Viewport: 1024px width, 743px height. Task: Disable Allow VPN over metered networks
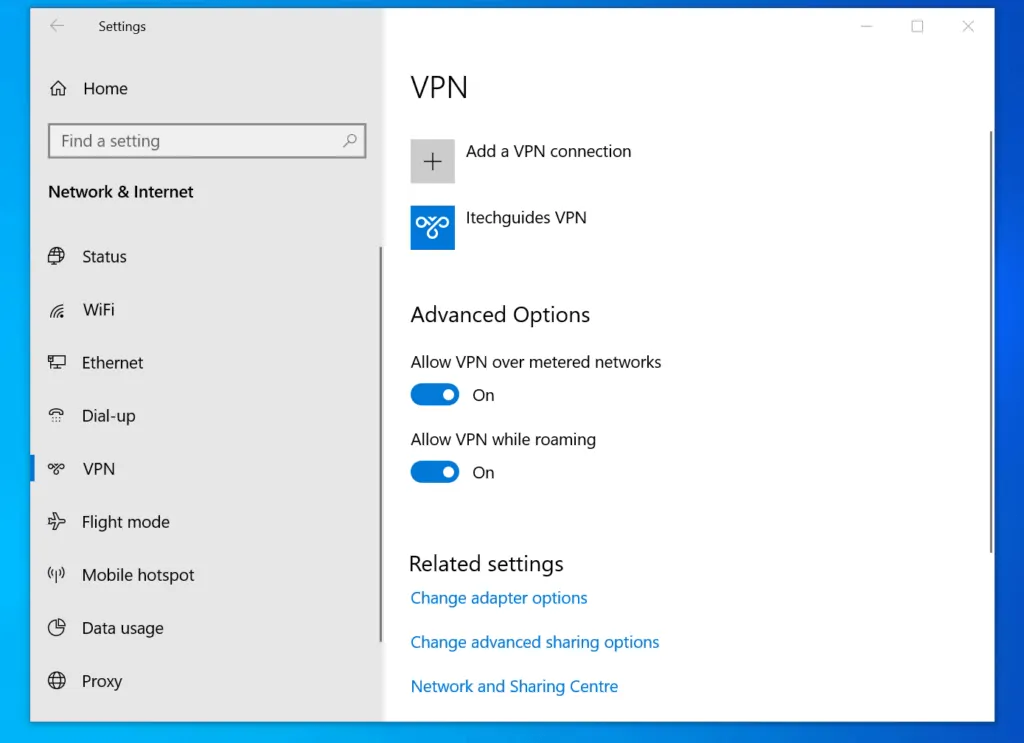pyautogui.click(x=434, y=394)
